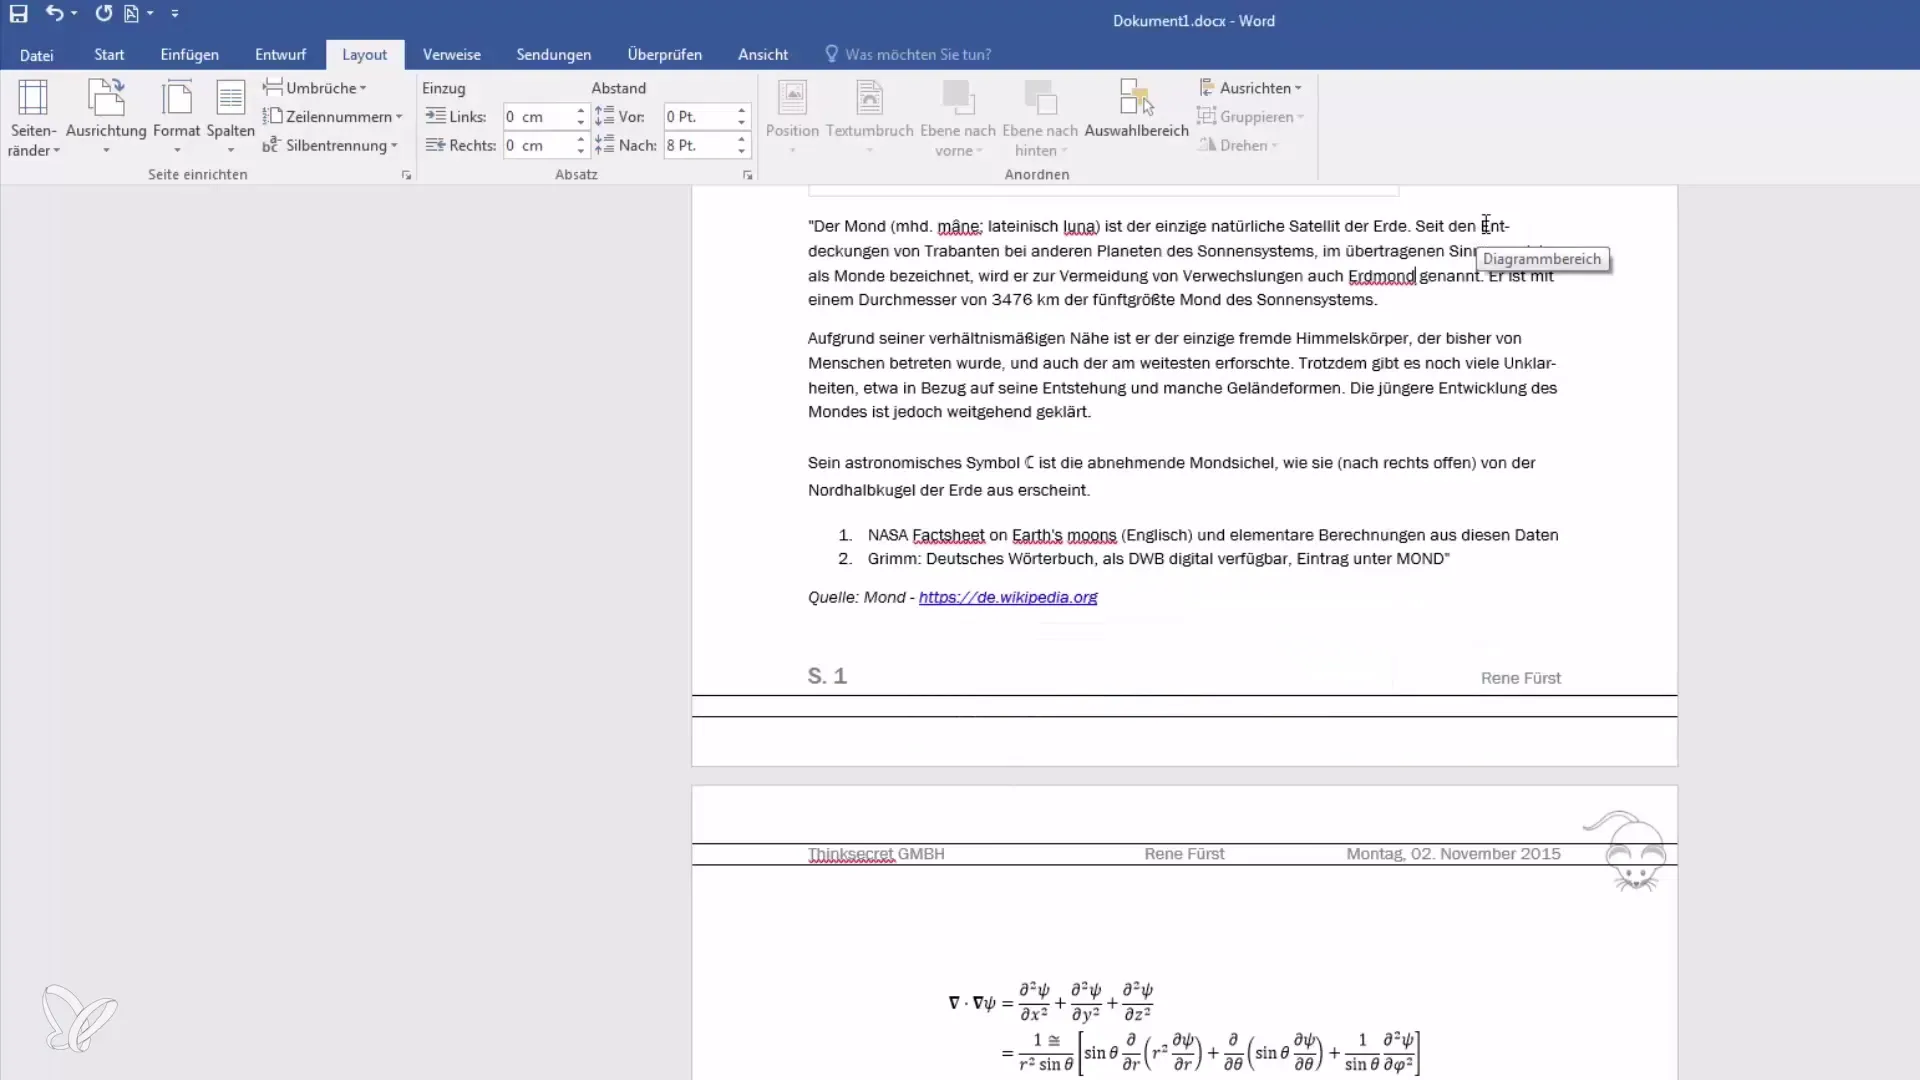The height and width of the screenshot is (1080, 1920).
Task: Decrease the Rechts indent with down arrow
Action: [580, 152]
